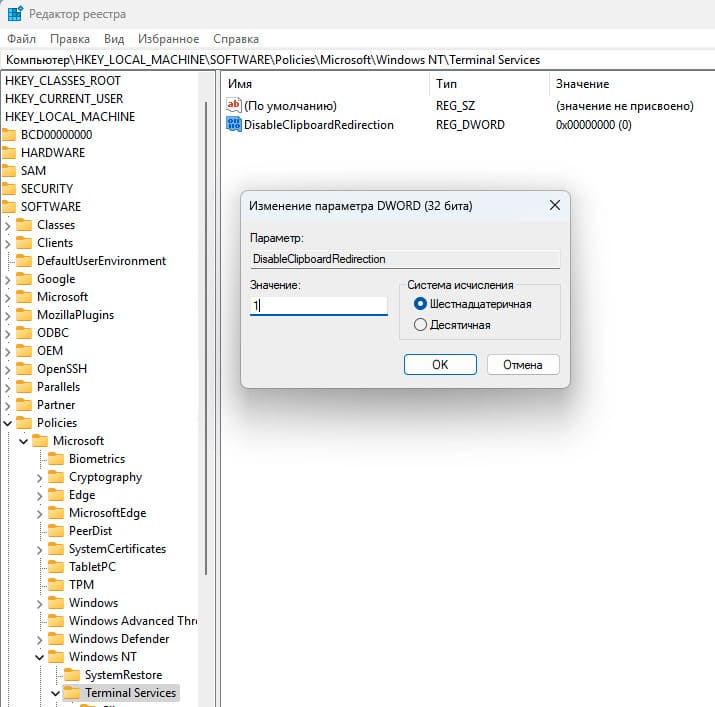
Task: Click the BCD00000000 folder icon
Action: [9, 135]
